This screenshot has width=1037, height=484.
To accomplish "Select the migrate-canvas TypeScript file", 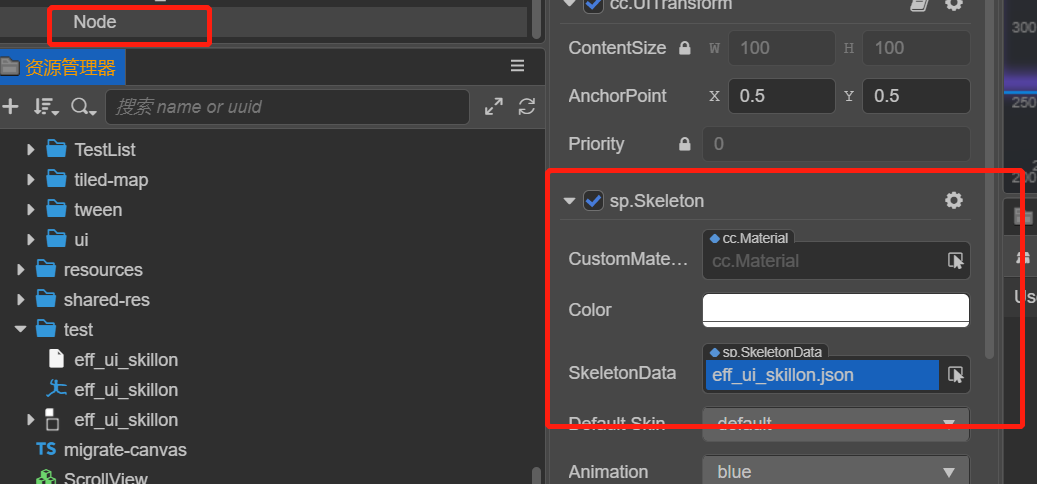I will [x=125, y=450].
